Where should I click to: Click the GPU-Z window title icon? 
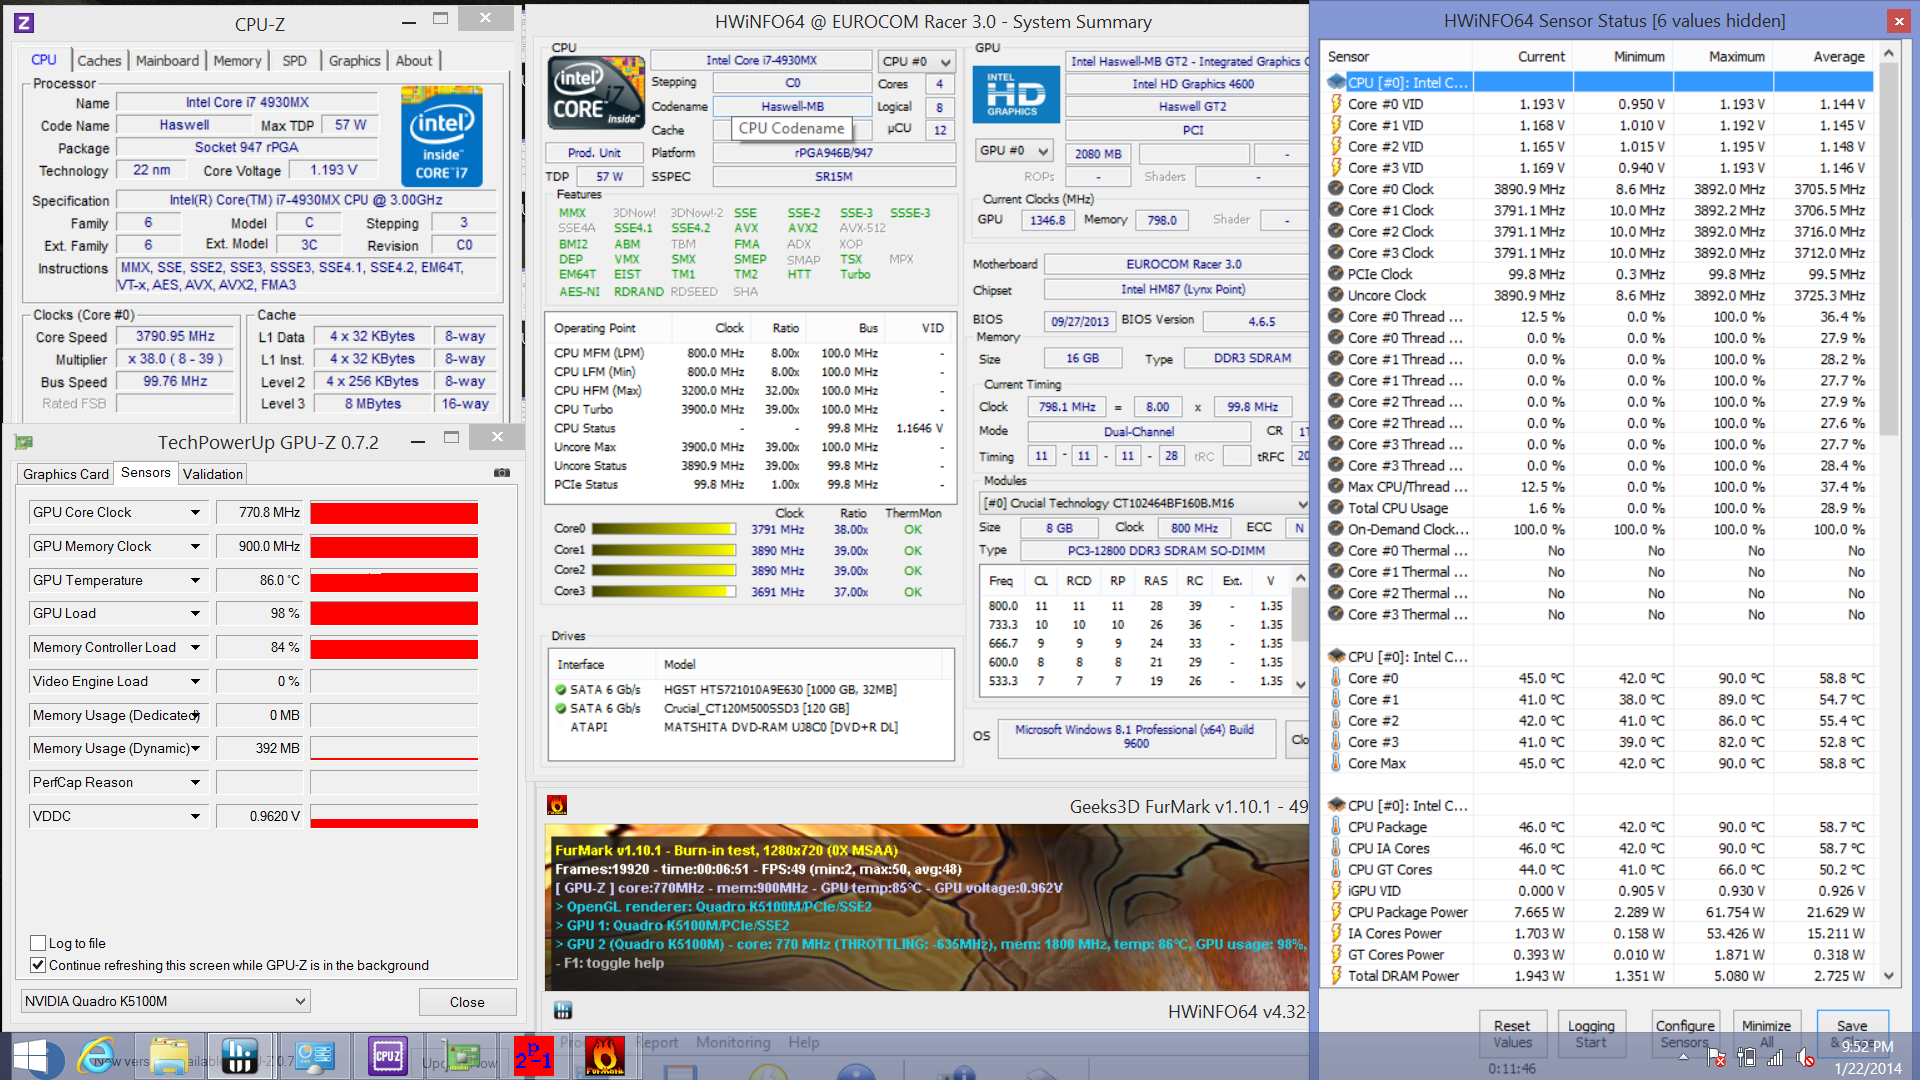point(24,442)
